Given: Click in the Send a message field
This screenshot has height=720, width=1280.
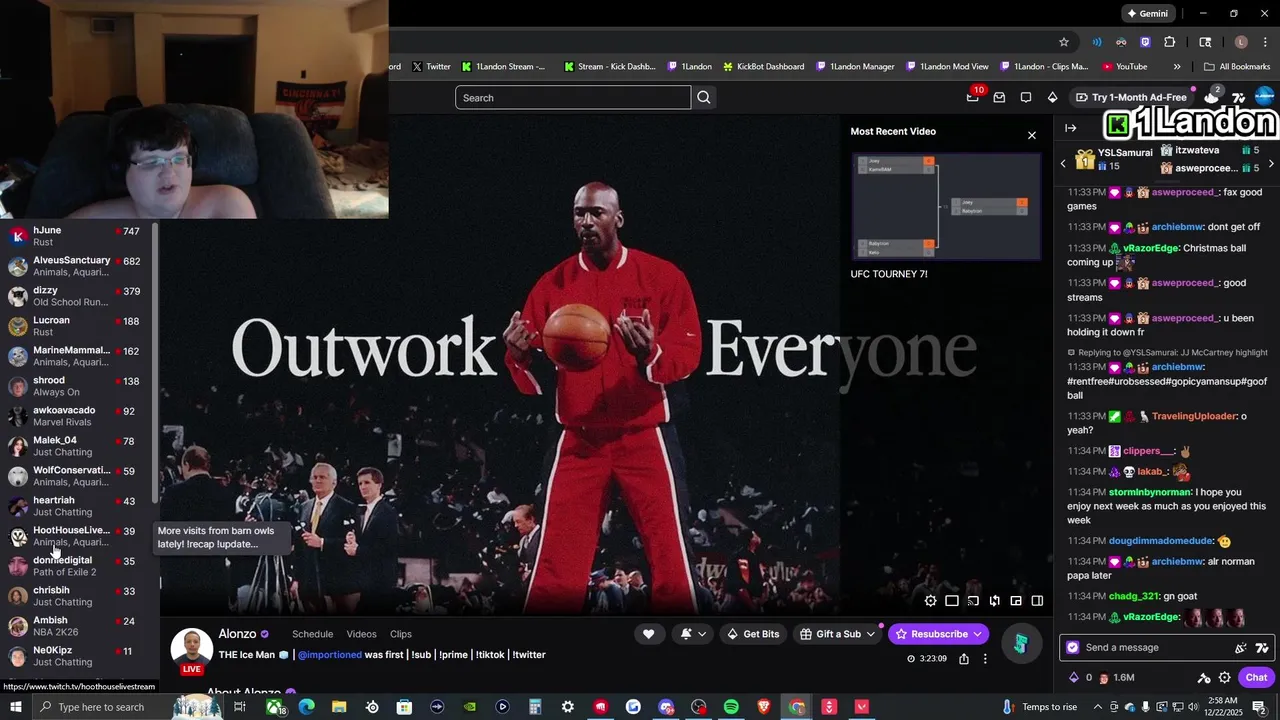Looking at the screenshot, I should tap(1155, 648).
